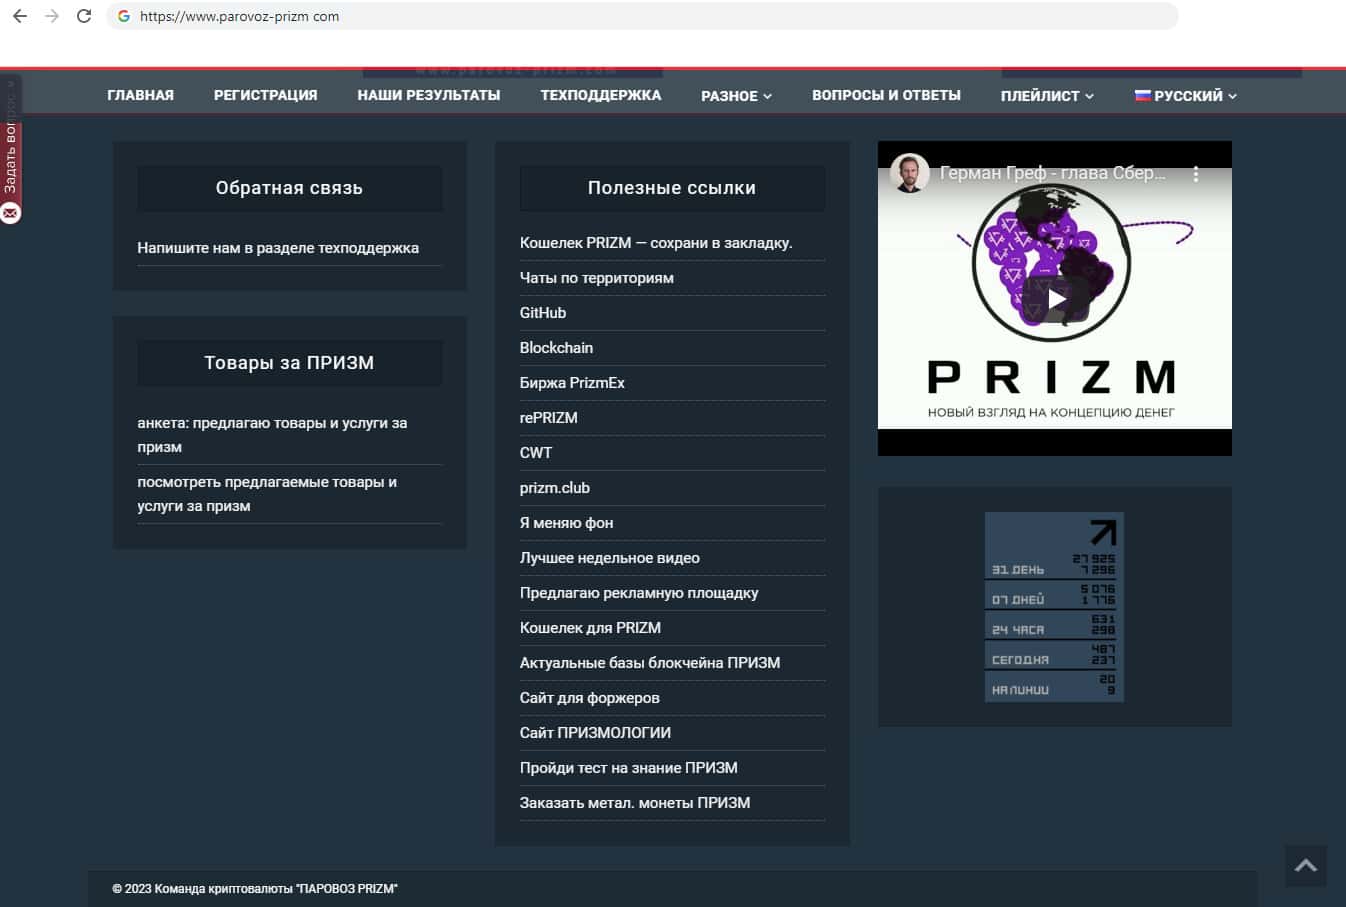Image resolution: width=1346 pixels, height=907 pixels.
Task: Open 'Кошелек для PRIZM' link
Action: [590, 628]
